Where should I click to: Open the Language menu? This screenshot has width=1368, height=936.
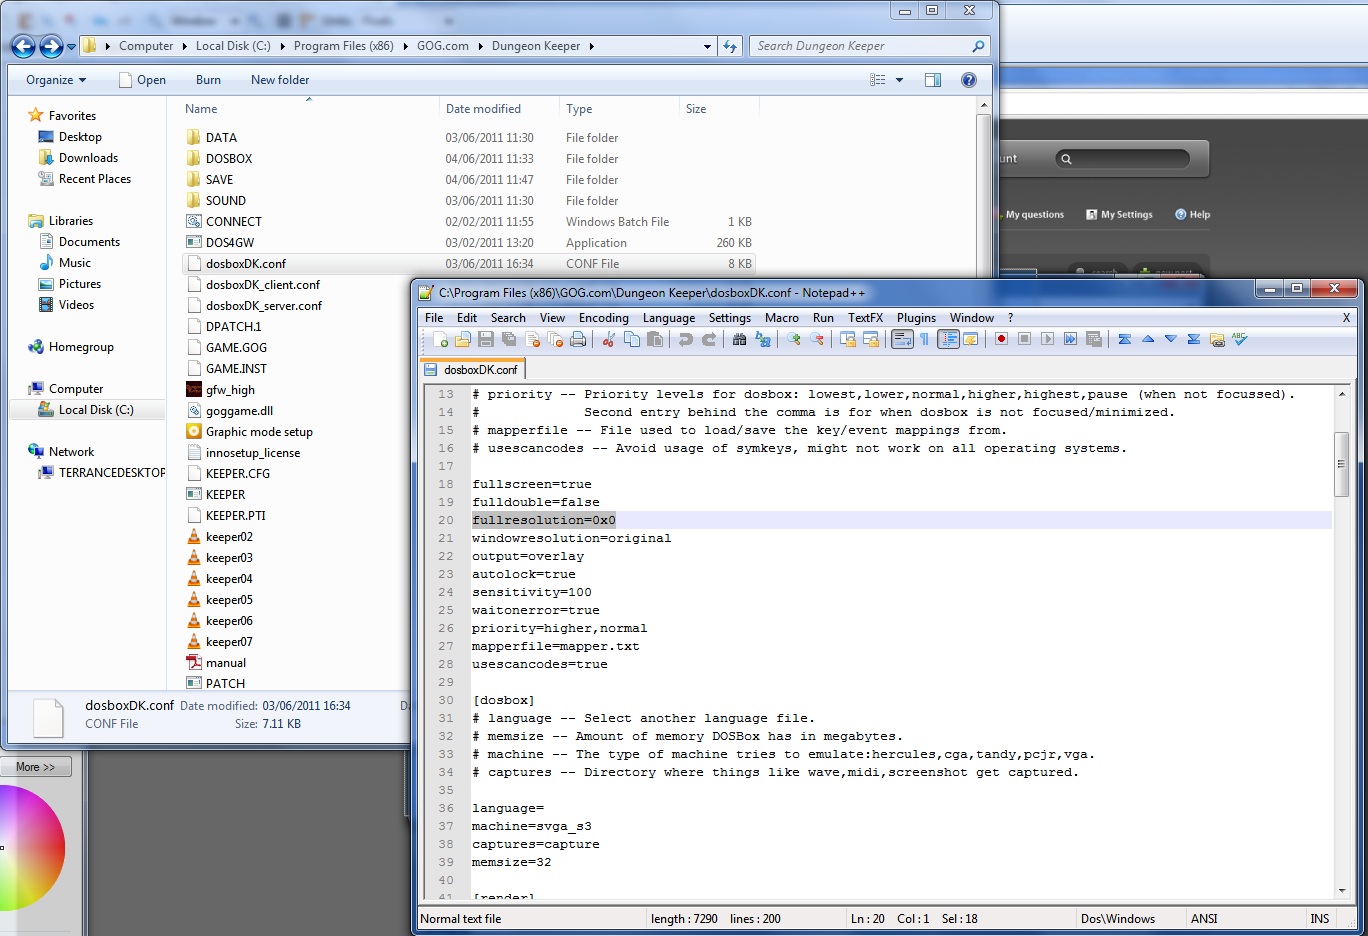669,318
